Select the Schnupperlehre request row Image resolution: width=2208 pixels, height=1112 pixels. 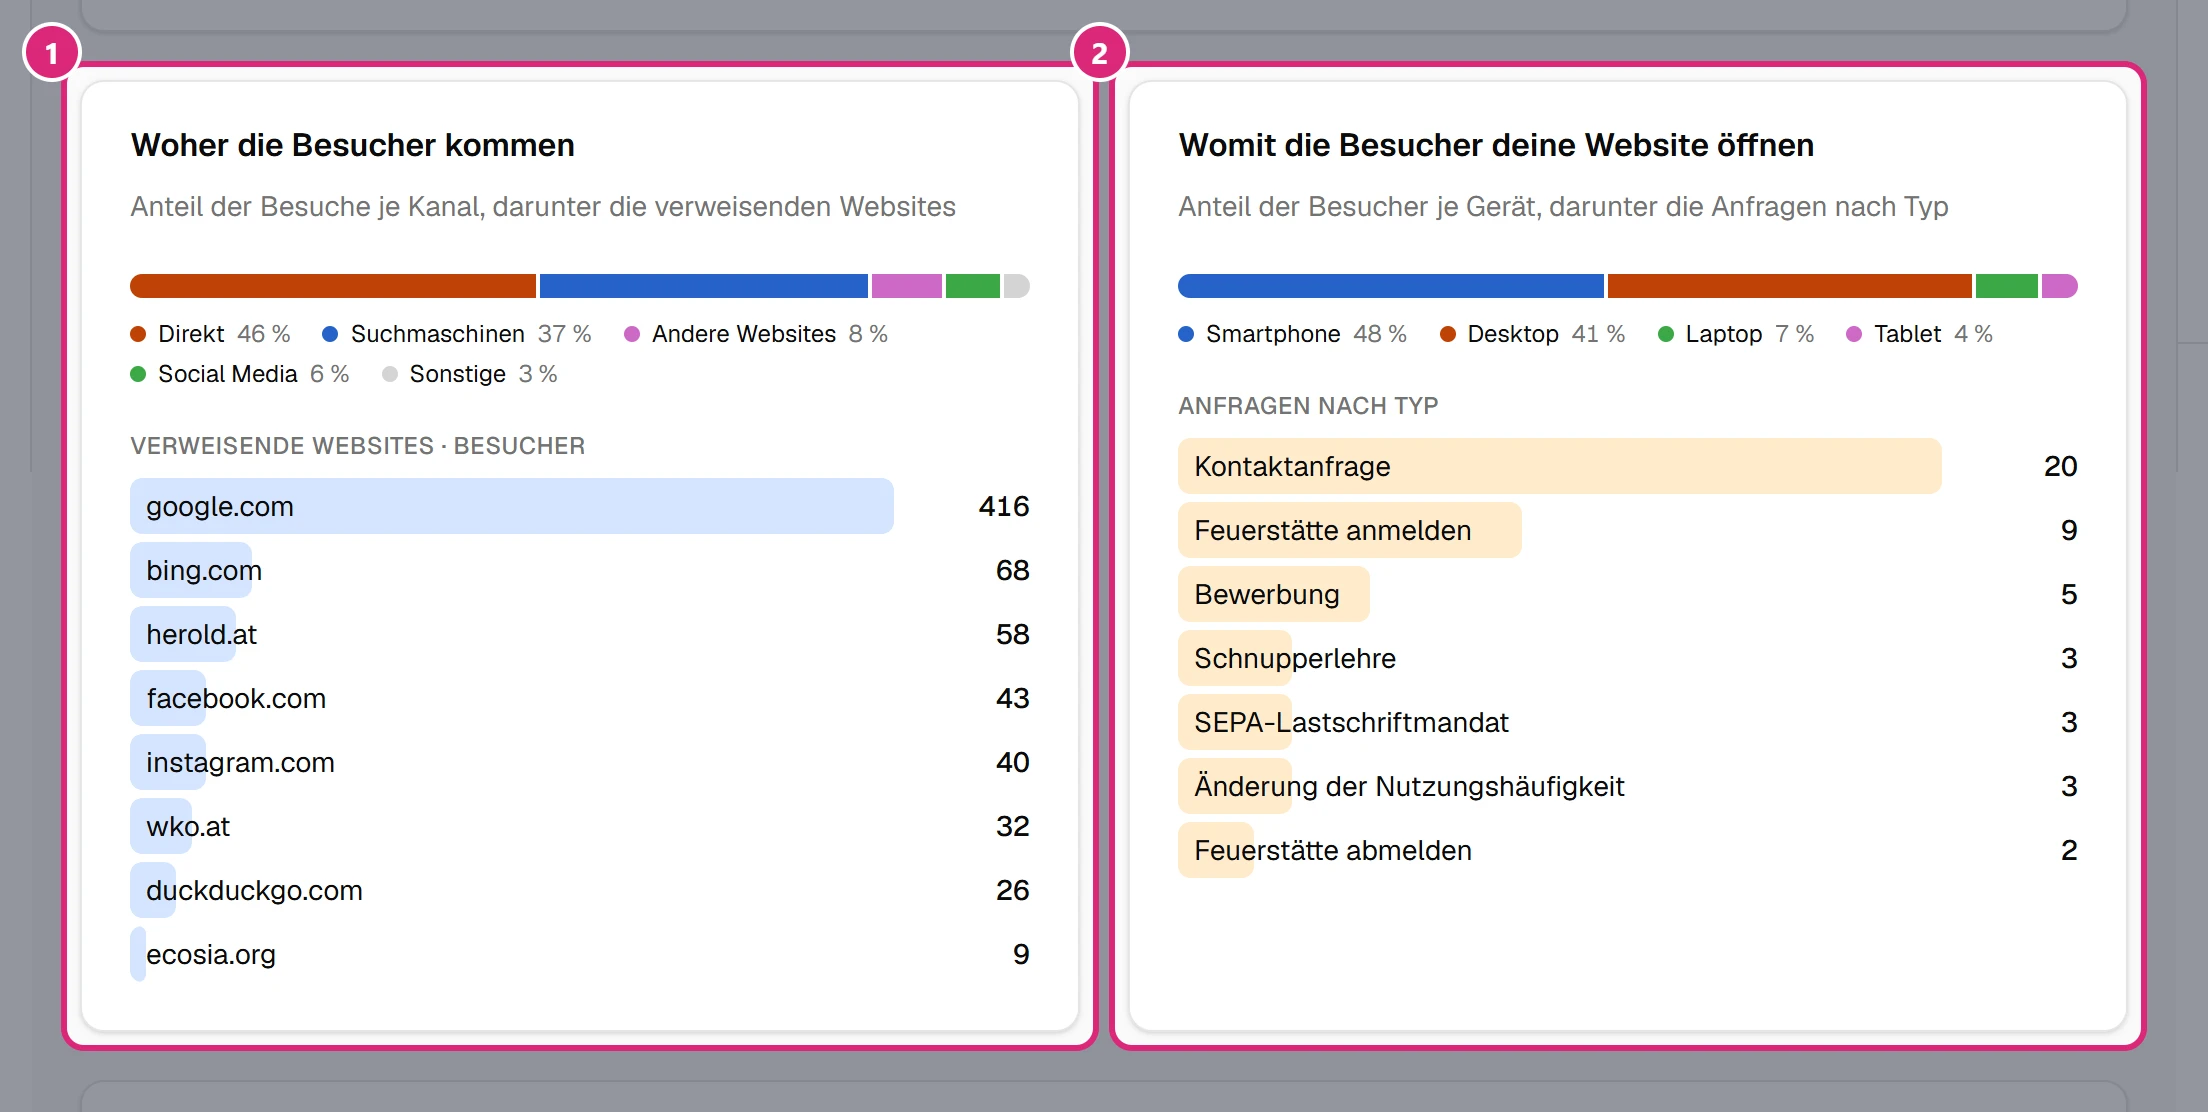(1628, 658)
